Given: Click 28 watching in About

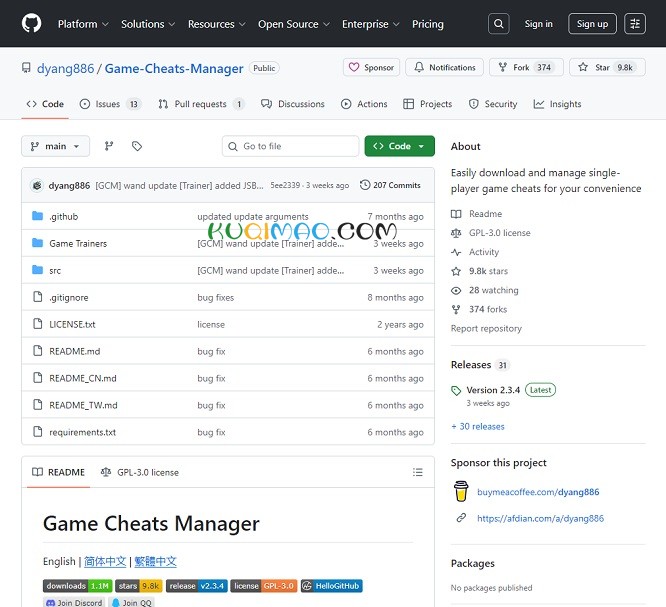Looking at the screenshot, I should tap(494, 290).
